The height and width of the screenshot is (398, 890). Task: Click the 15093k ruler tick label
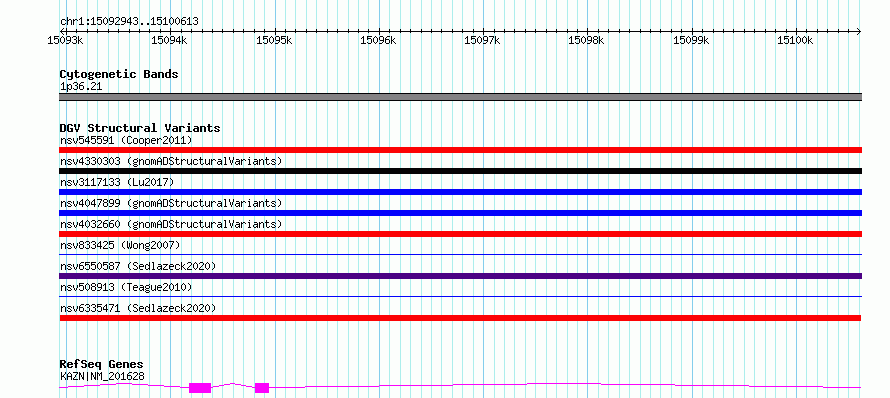[66, 40]
